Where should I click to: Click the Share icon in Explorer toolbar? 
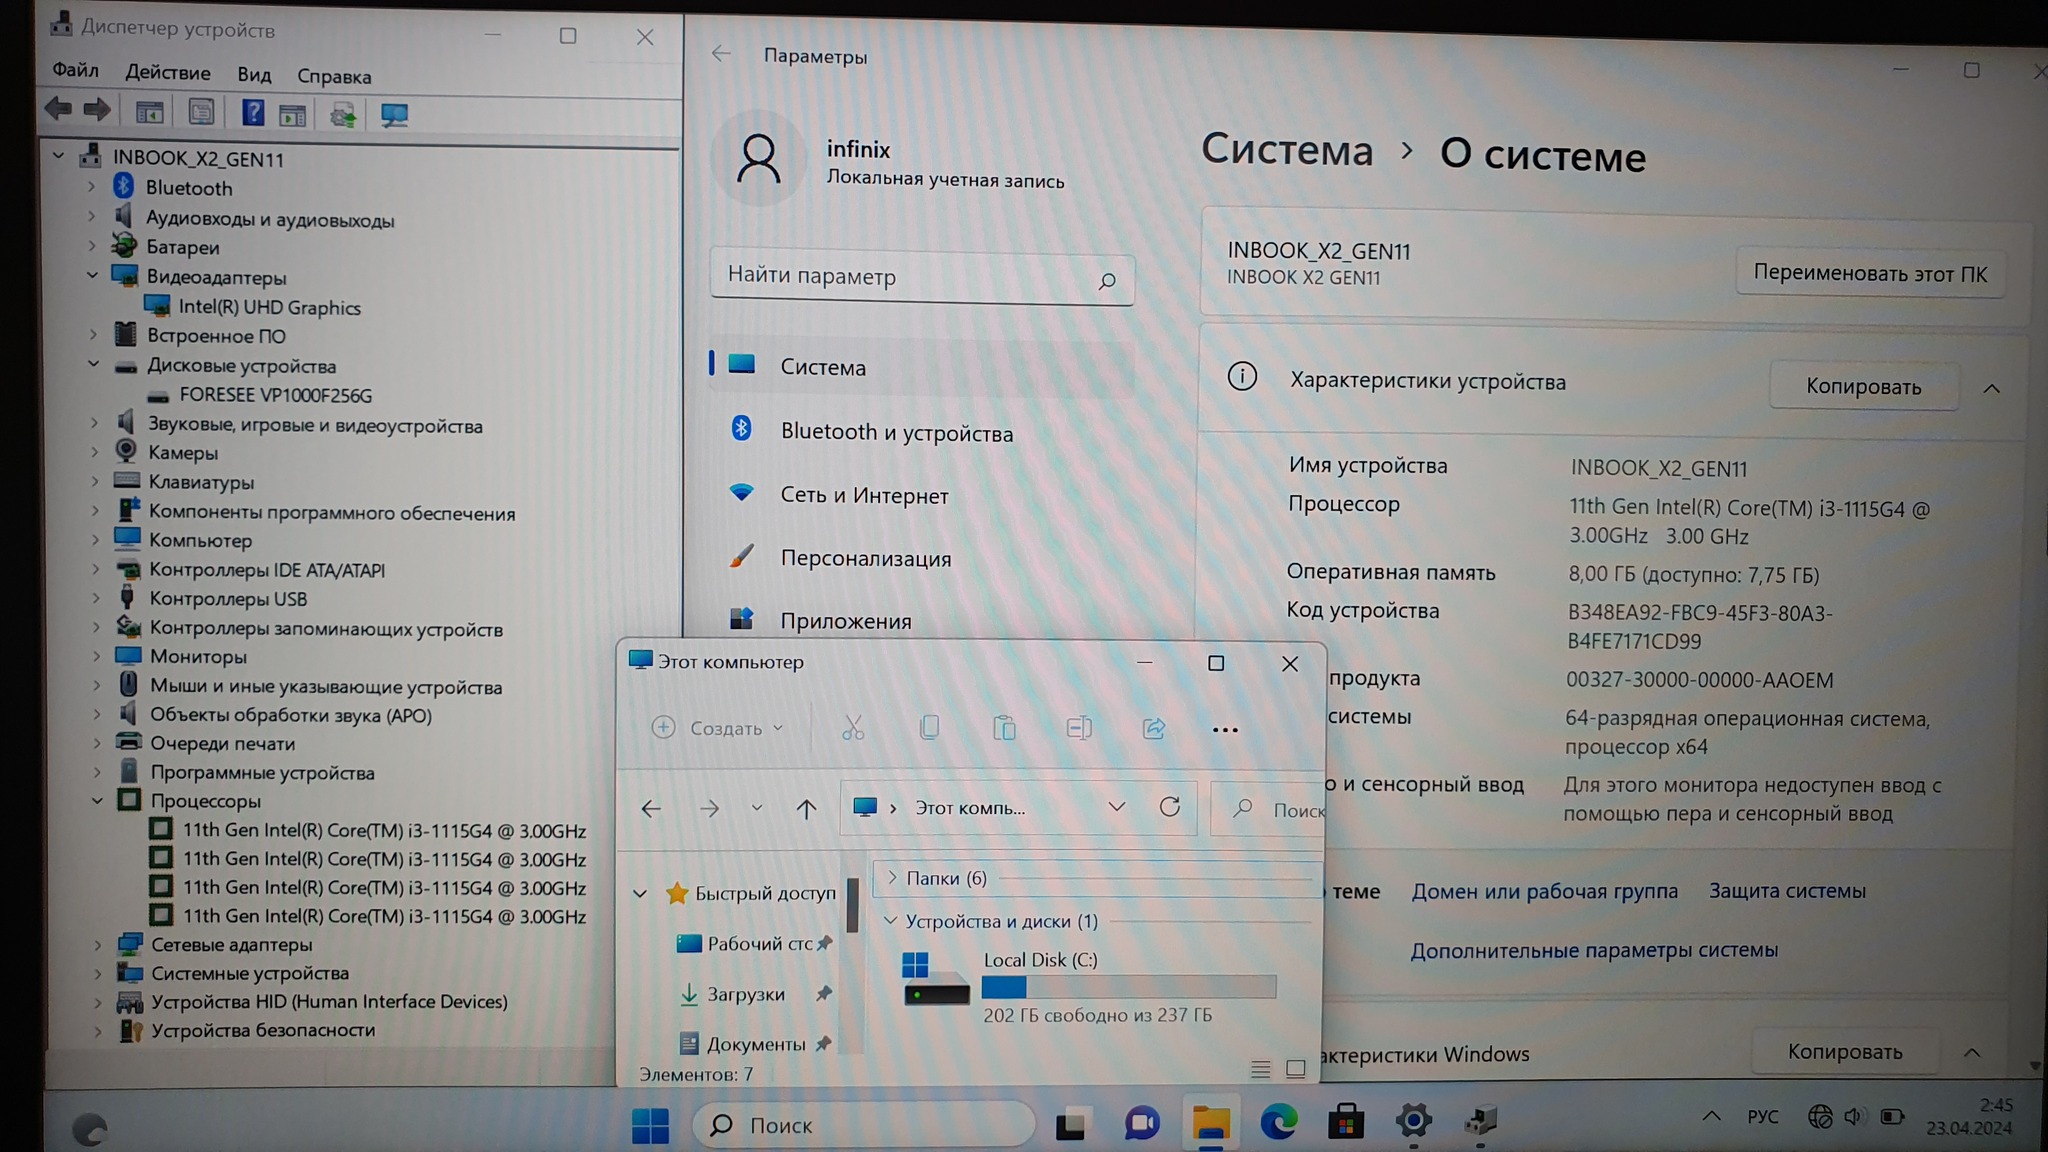1154,728
